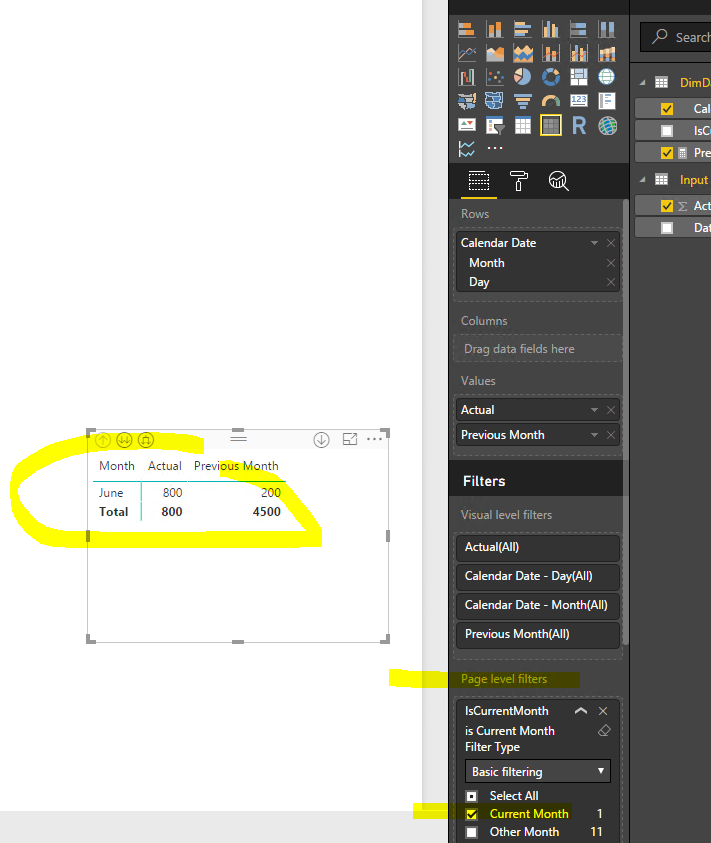711x843 pixels.
Task: Select the Ribbon chart visual
Action: pos(607,53)
